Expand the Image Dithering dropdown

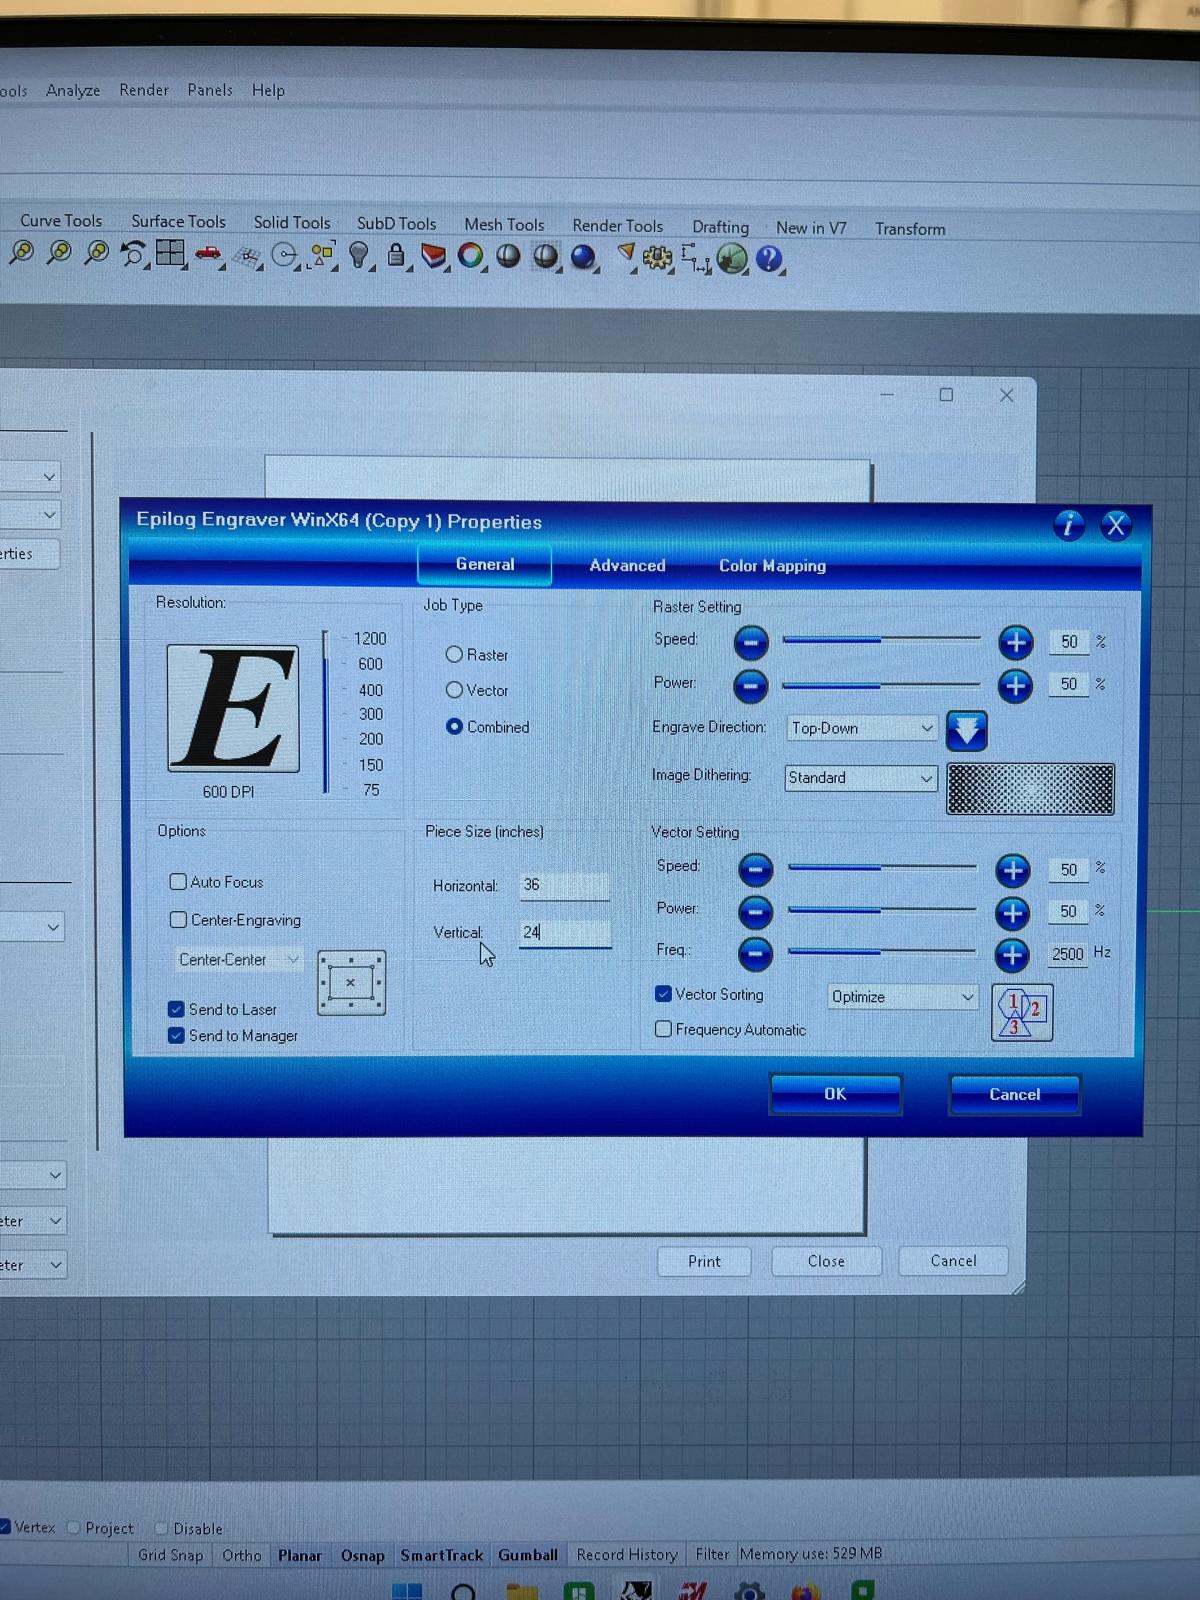coord(860,778)
